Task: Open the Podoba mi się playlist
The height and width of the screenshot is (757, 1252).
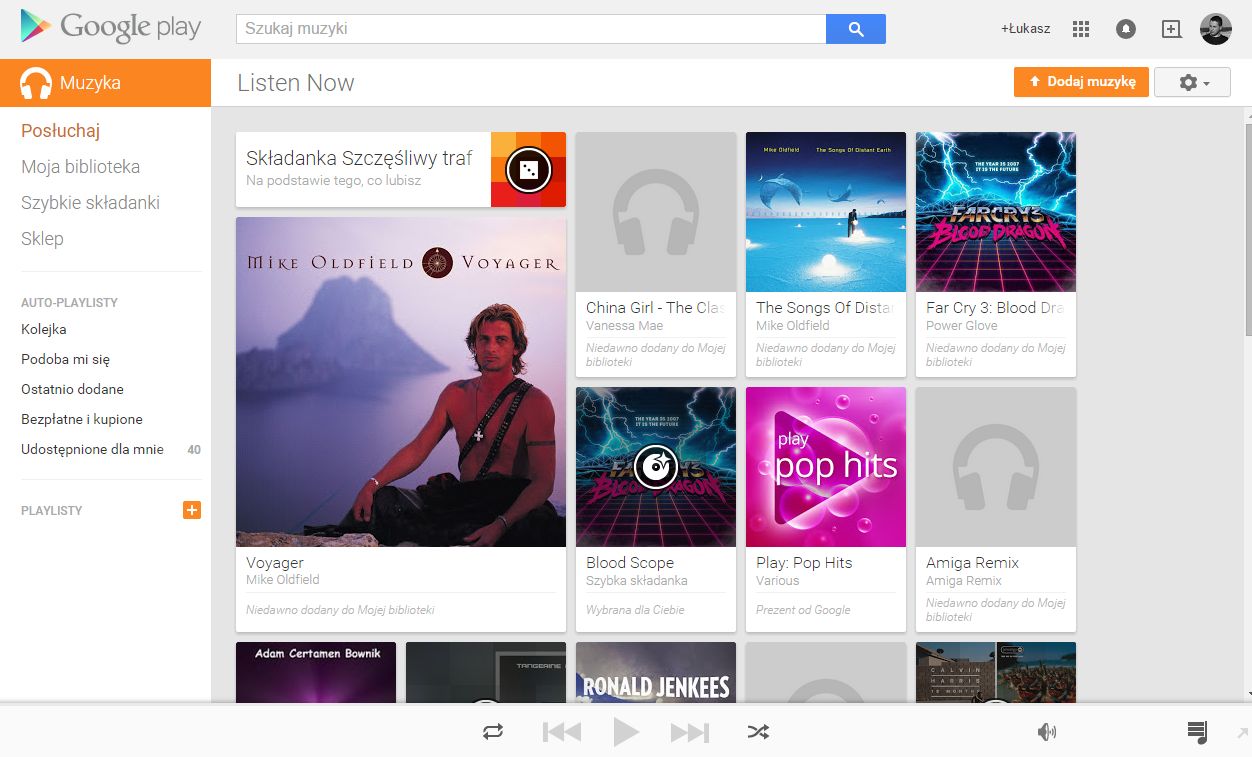Action: click(x=66, y=359)
